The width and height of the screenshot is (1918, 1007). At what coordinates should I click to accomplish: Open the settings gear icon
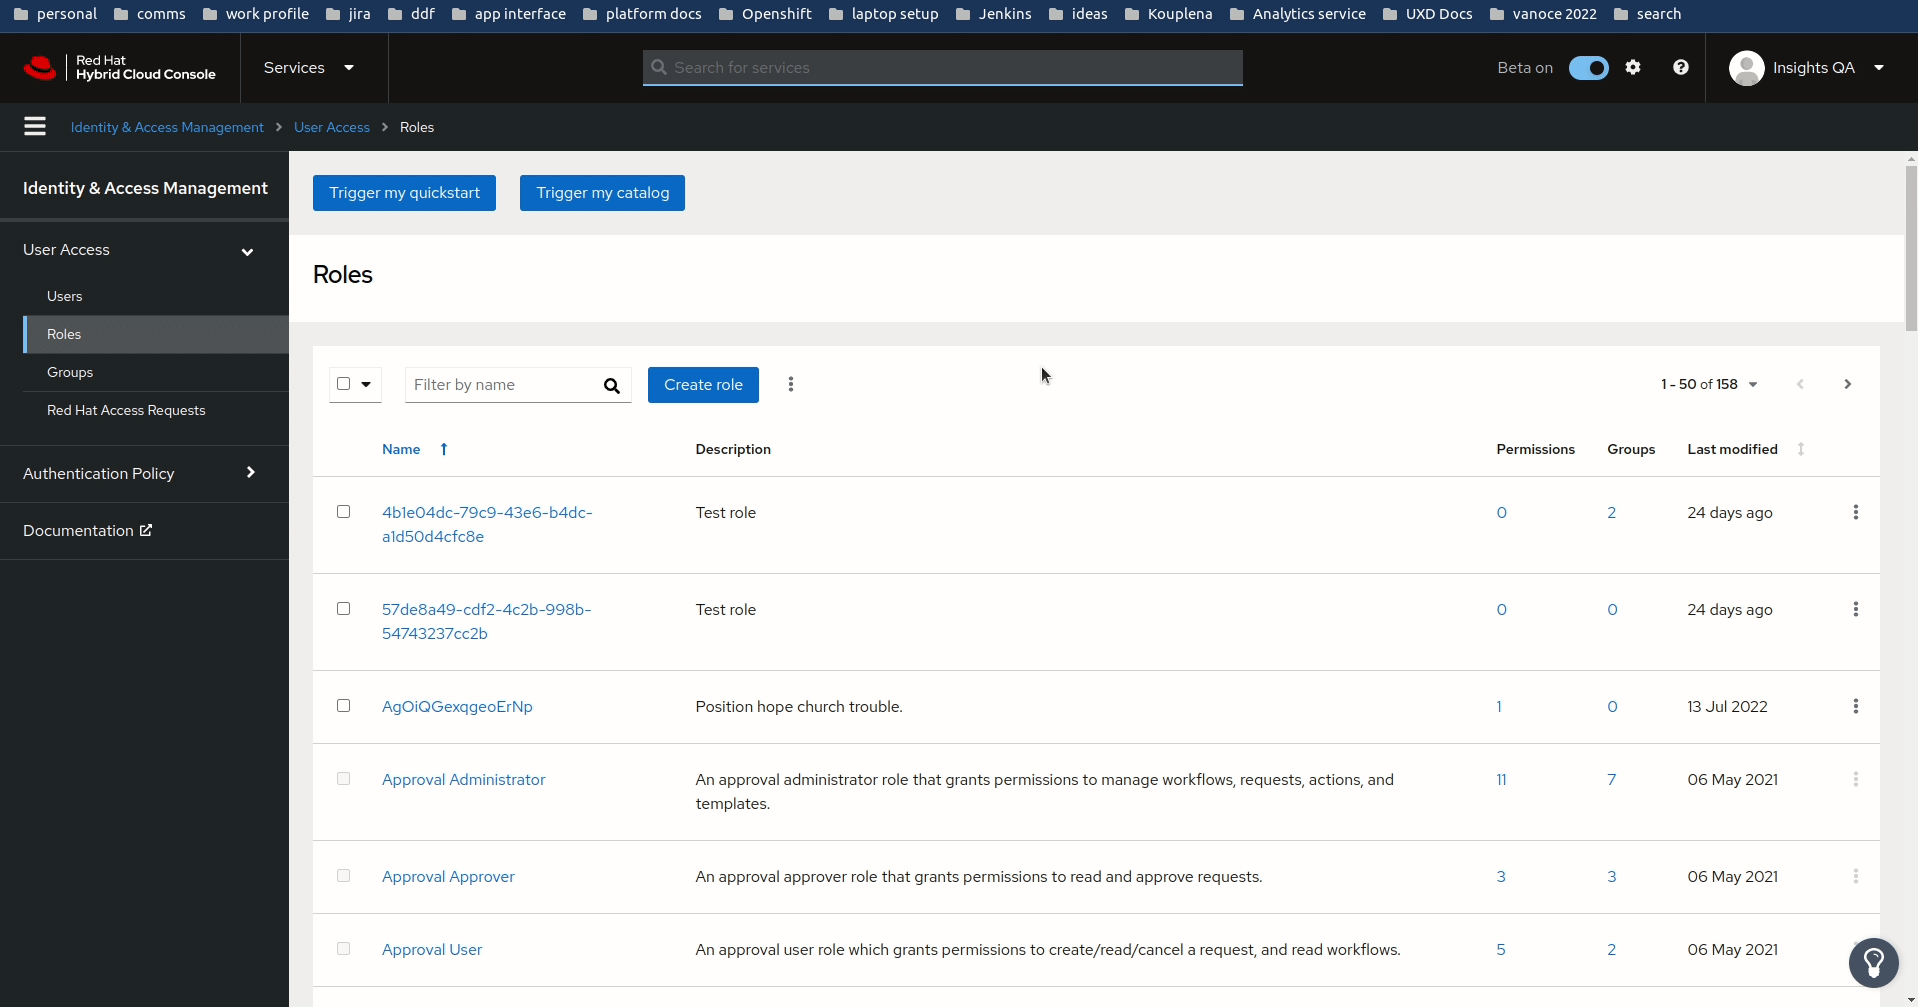tap(1633, 67)
